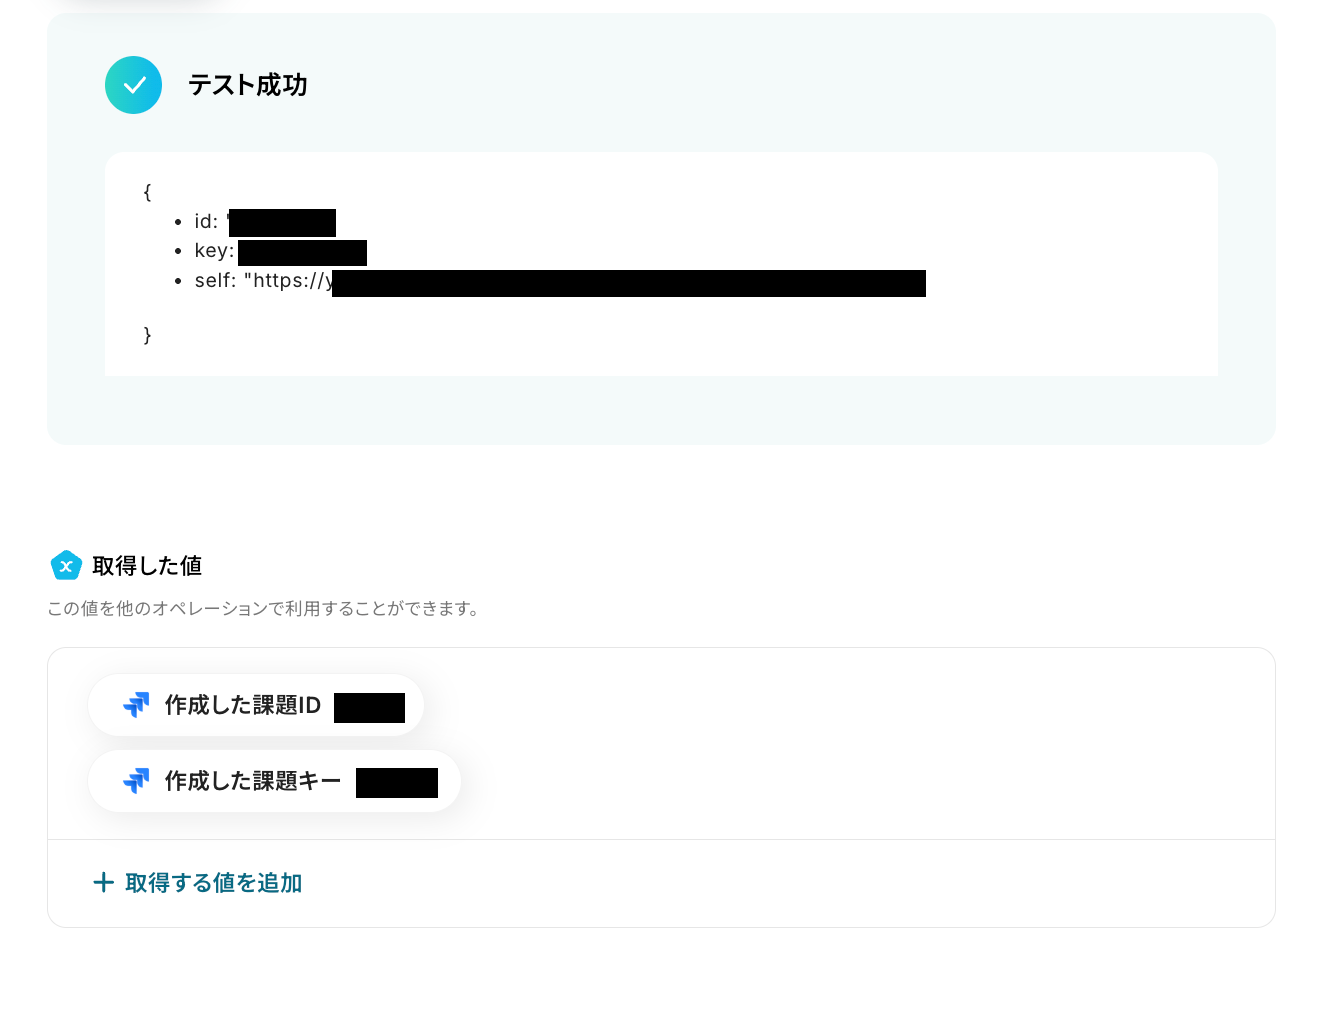Click the green checkmark success icon

point(133,85)
